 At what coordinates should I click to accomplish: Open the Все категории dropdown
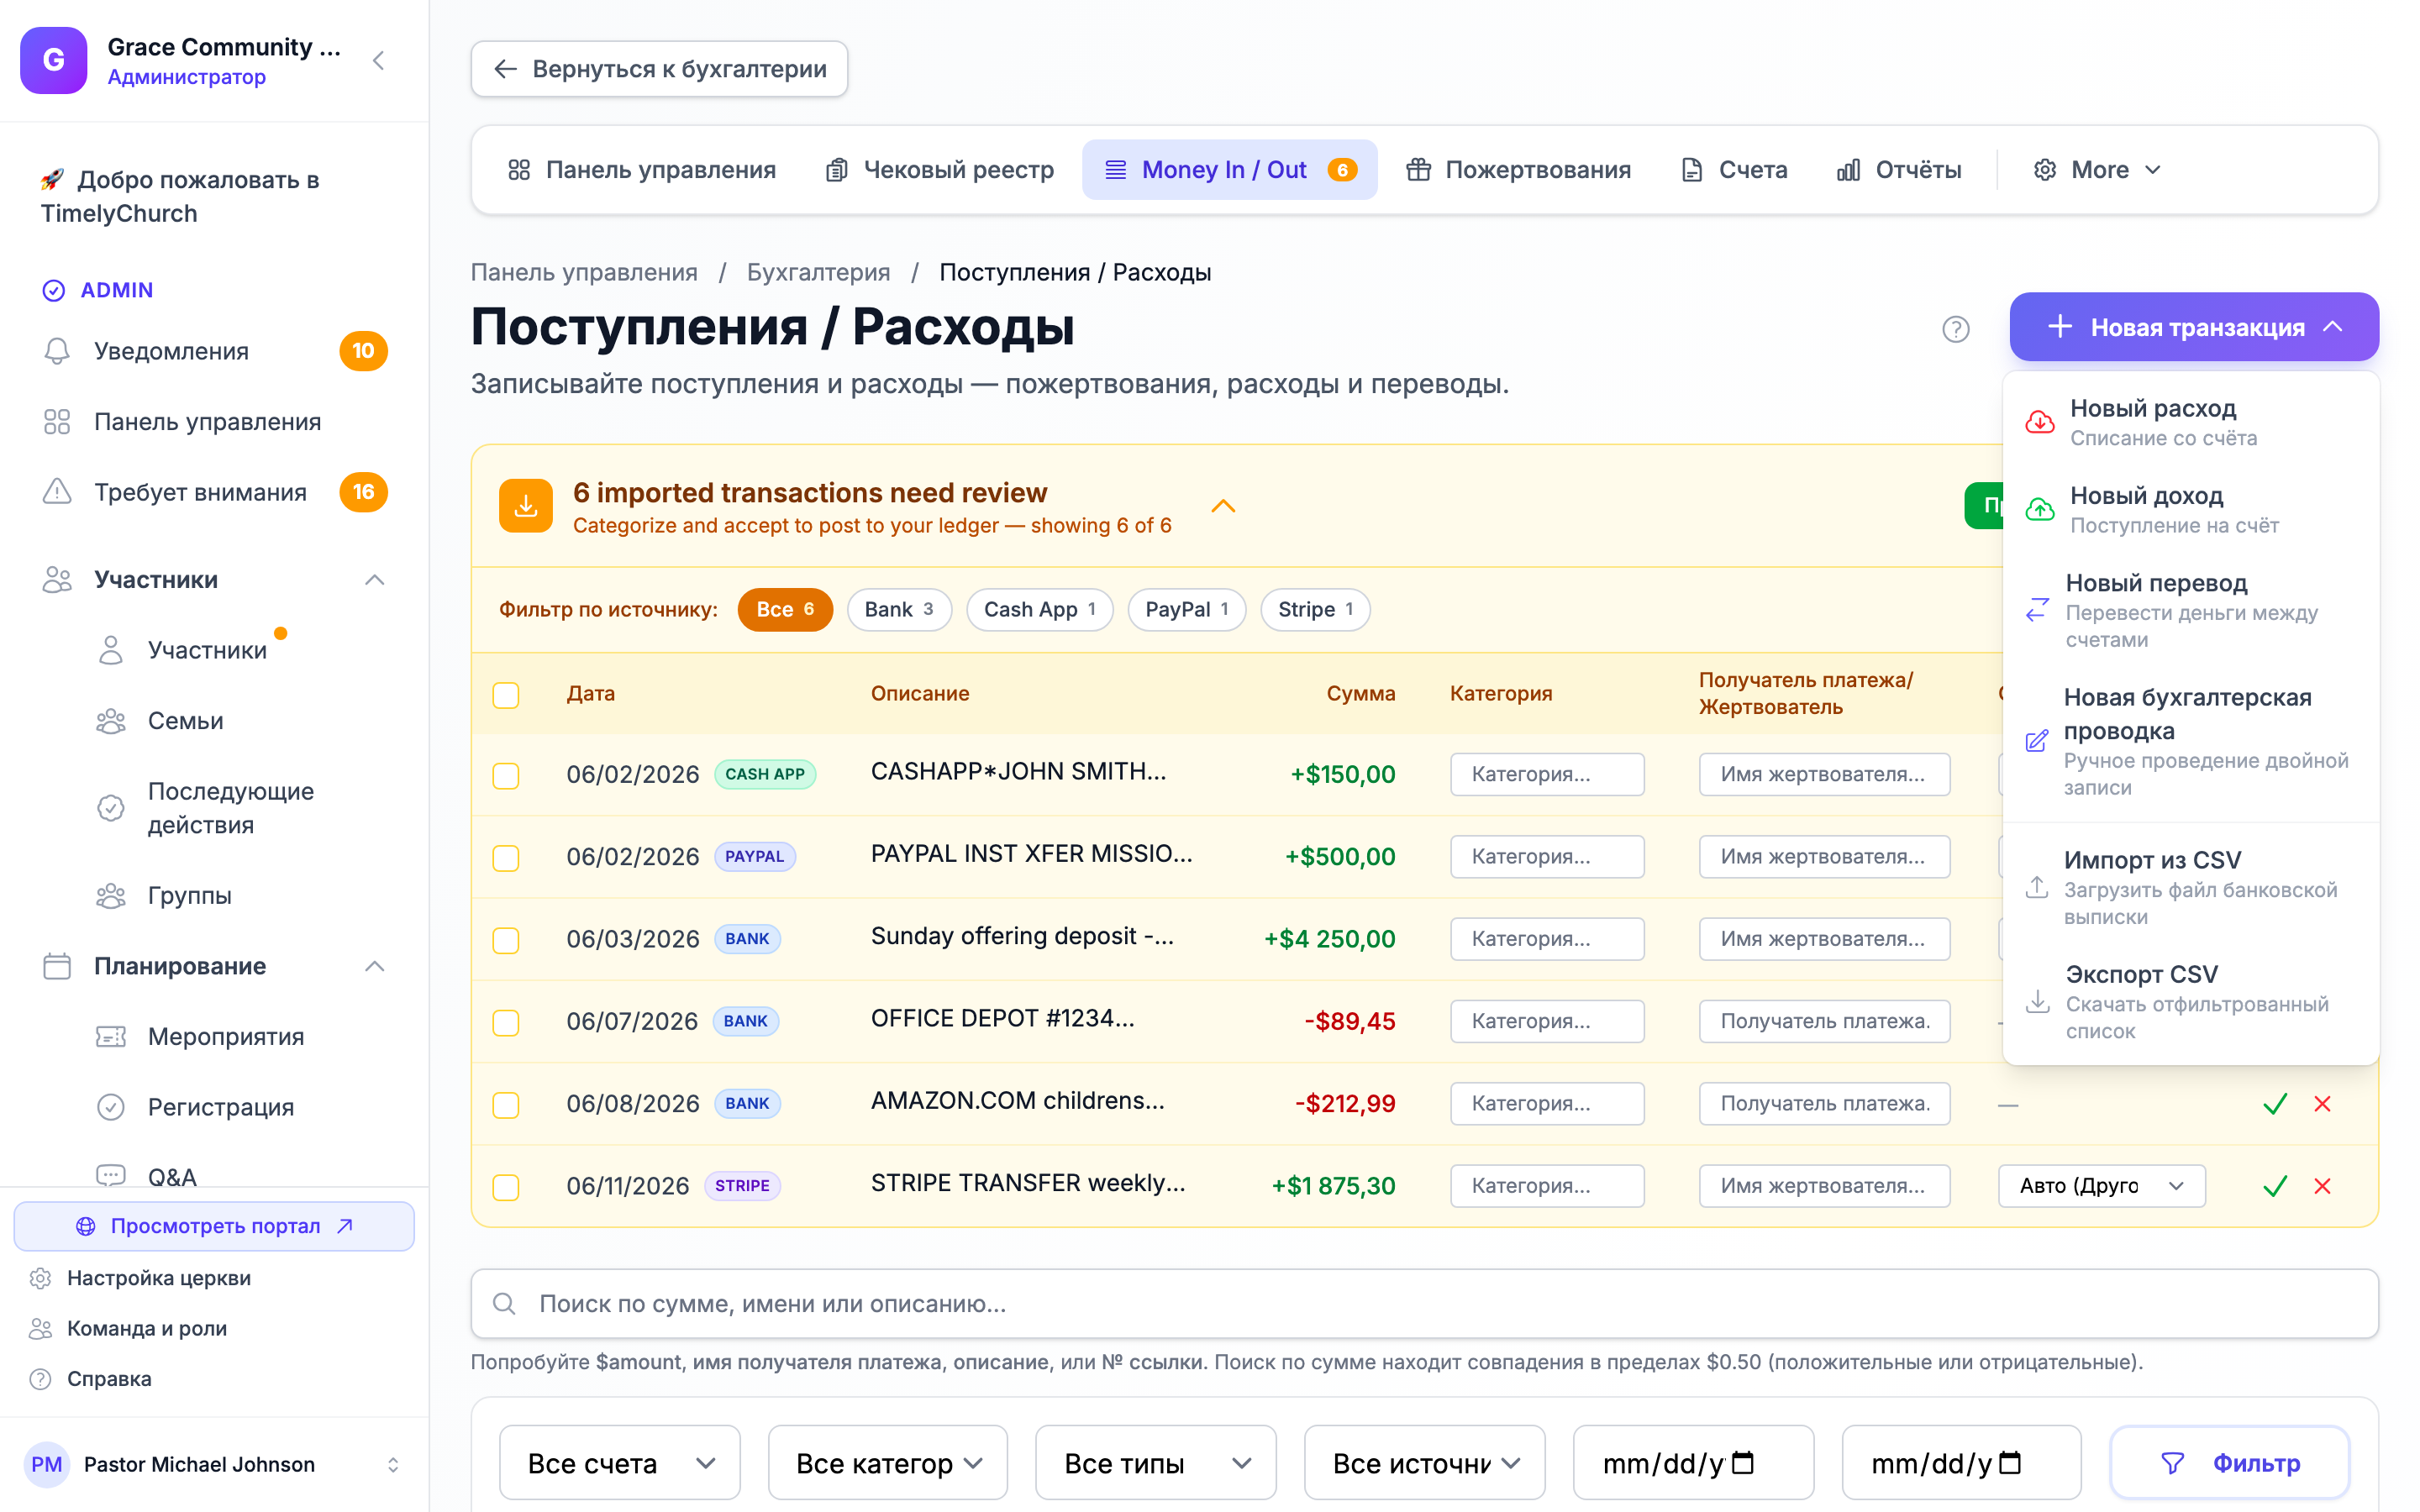888,1463
